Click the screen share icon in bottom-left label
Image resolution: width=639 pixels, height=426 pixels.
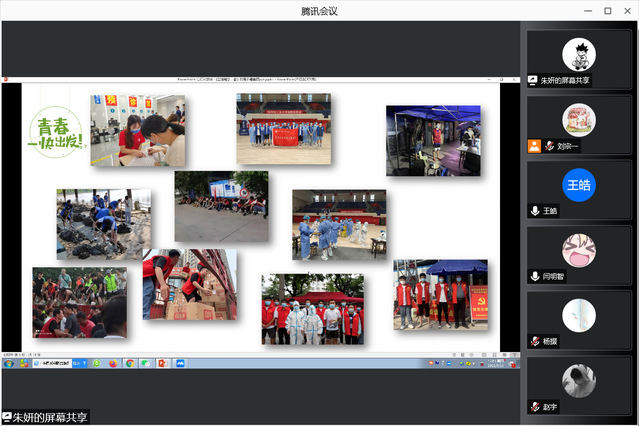(x=7, y=416)
